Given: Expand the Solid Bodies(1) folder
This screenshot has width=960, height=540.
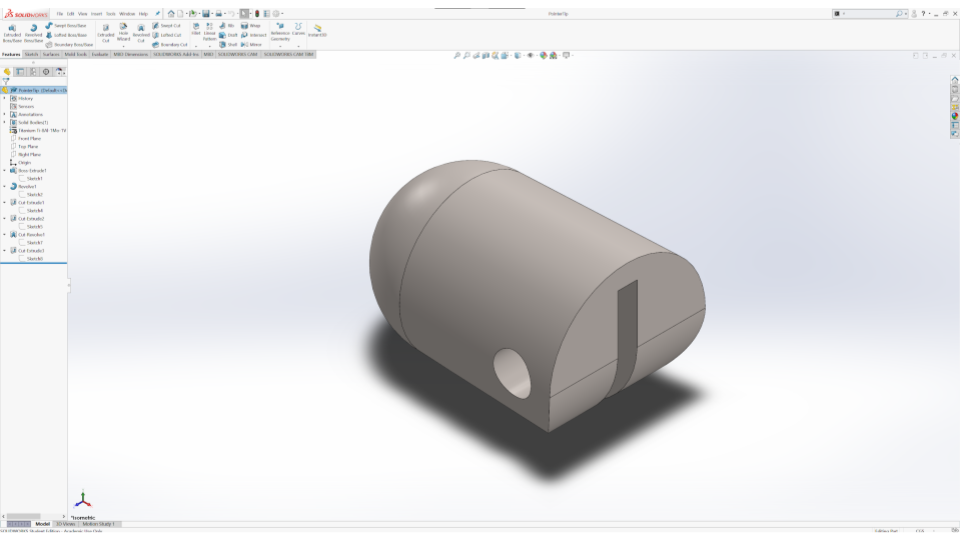Looking at the screenshot, I should point(4,122).
